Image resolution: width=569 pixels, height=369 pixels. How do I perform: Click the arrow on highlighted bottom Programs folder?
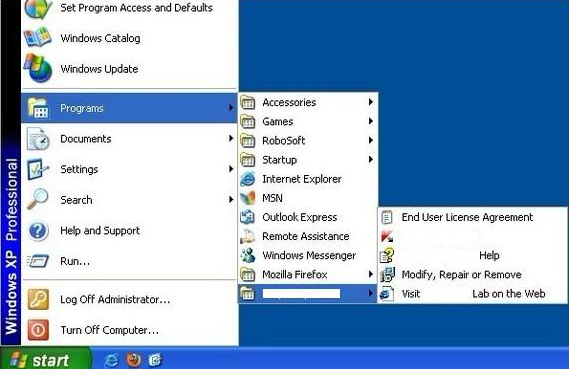point(371,293)
